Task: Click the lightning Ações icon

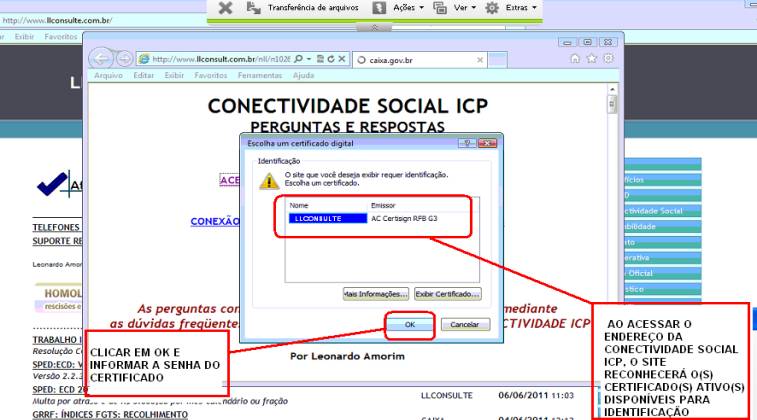Action: [379, 8]
